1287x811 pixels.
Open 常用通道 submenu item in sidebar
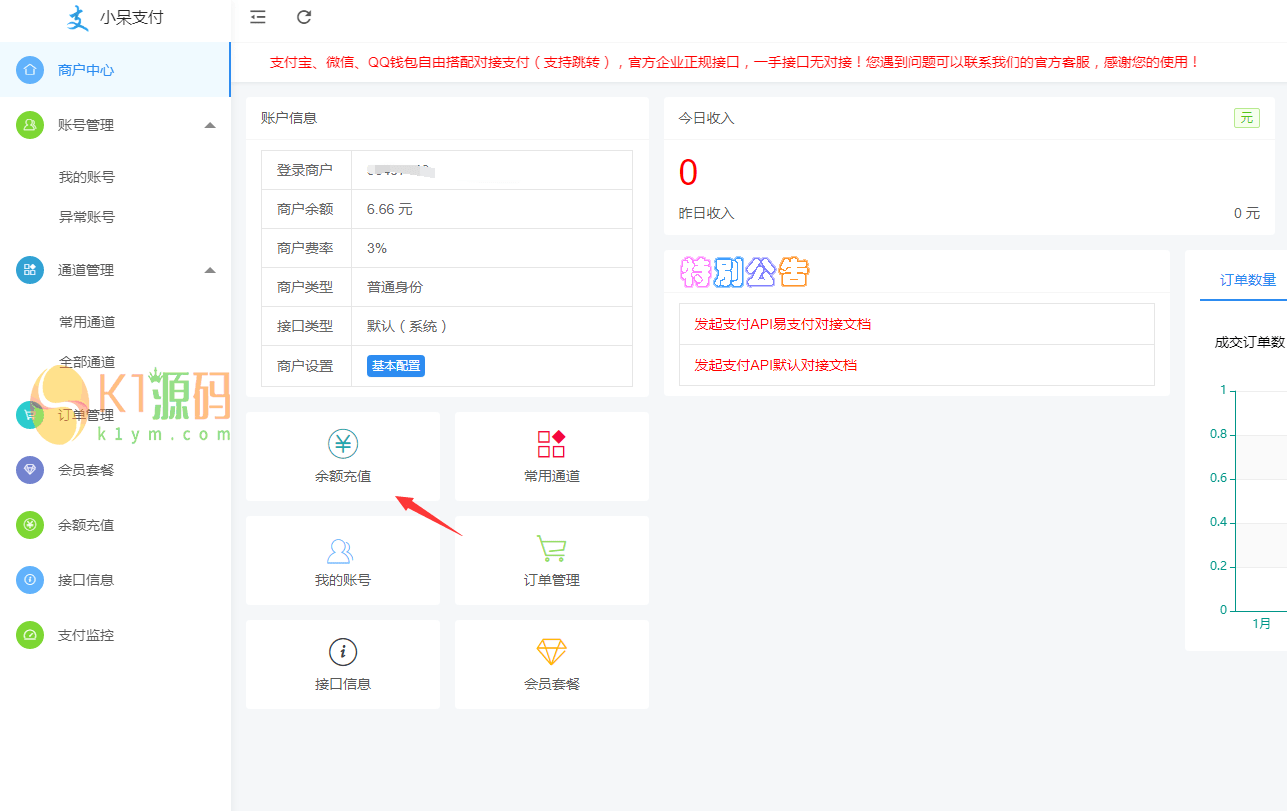[x=87, y=322]
